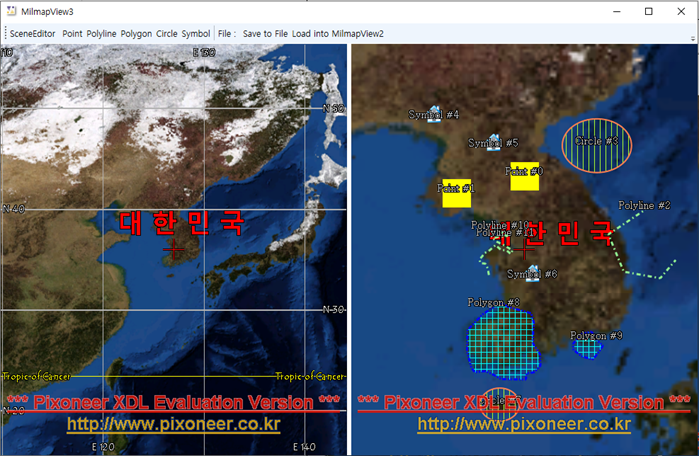699x456 pixels.
Task: Click the red cross marker in left map
Action: (173, 250)
